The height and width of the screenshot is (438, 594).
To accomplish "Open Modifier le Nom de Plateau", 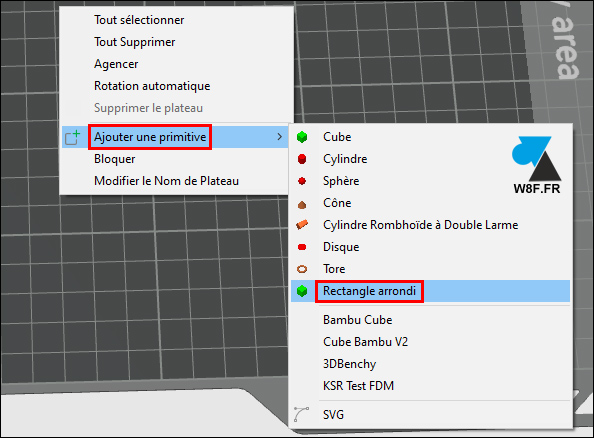I will pos(166,181).
